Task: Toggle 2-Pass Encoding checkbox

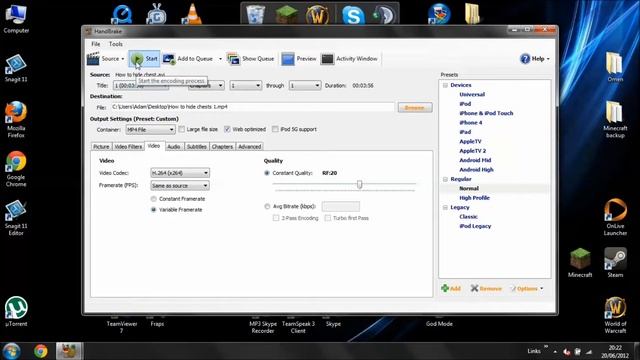Action: click(276, 218)
